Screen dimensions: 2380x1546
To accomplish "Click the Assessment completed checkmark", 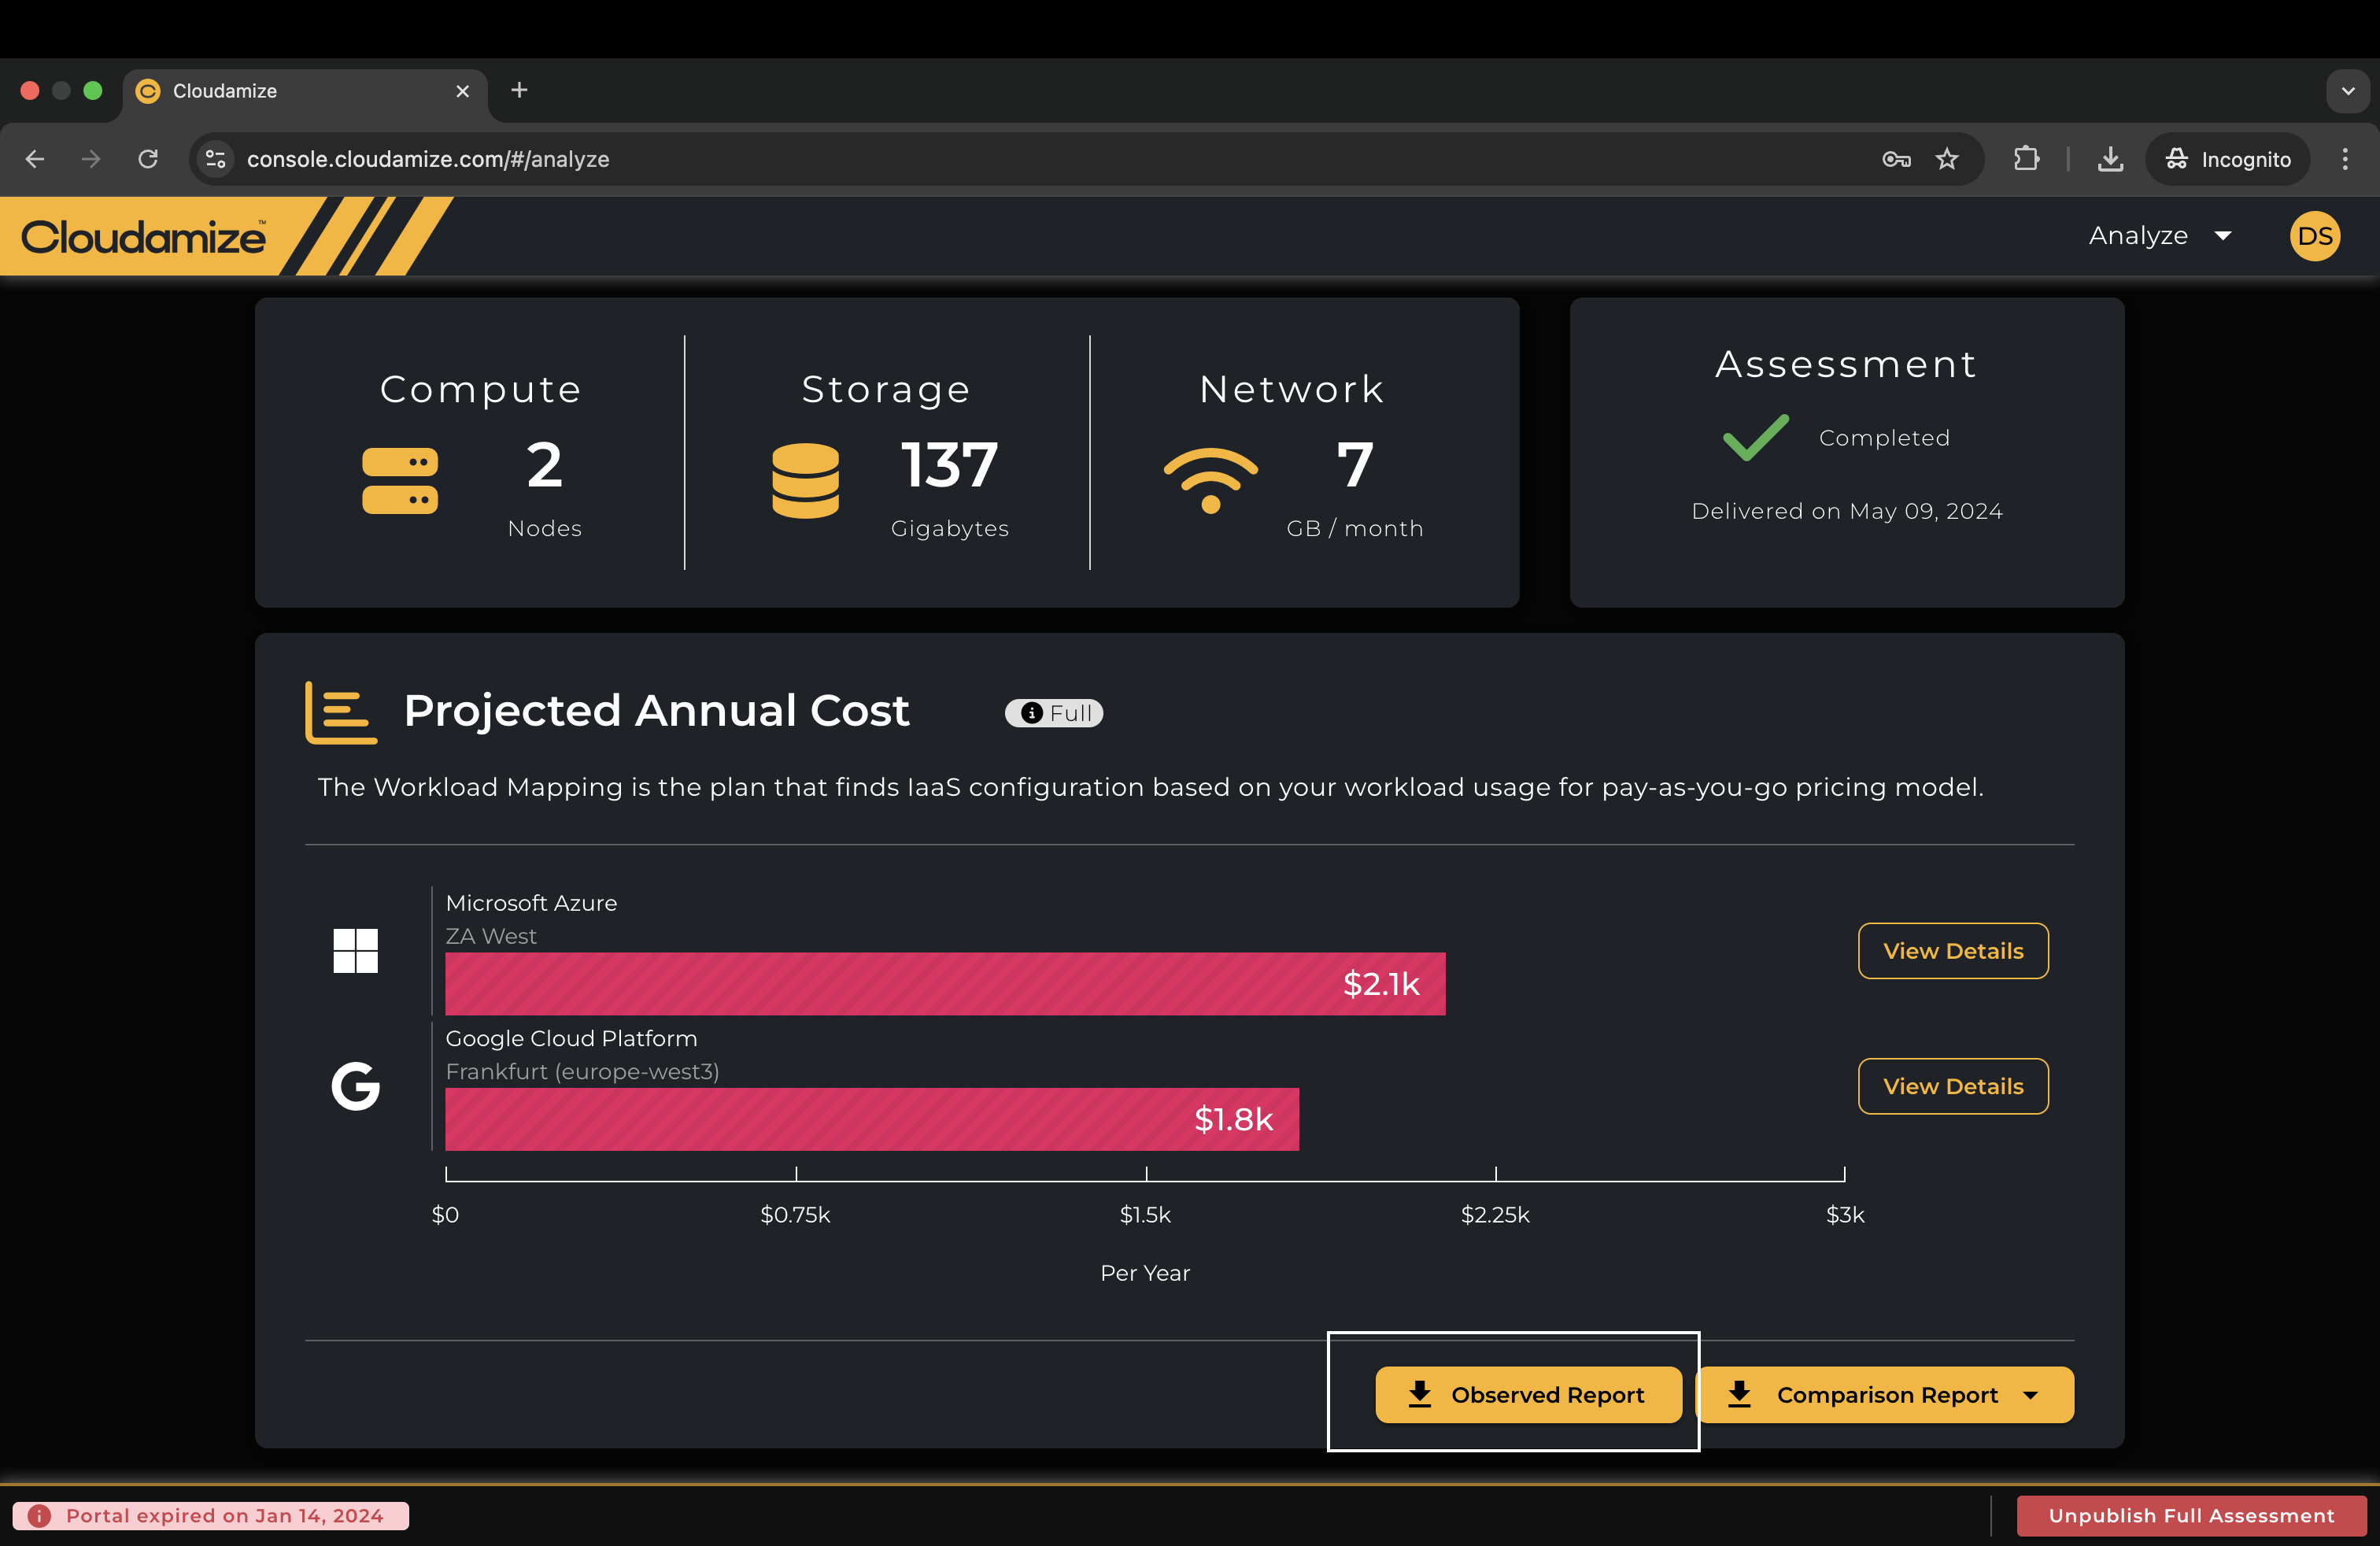I will coord(1755,437).
